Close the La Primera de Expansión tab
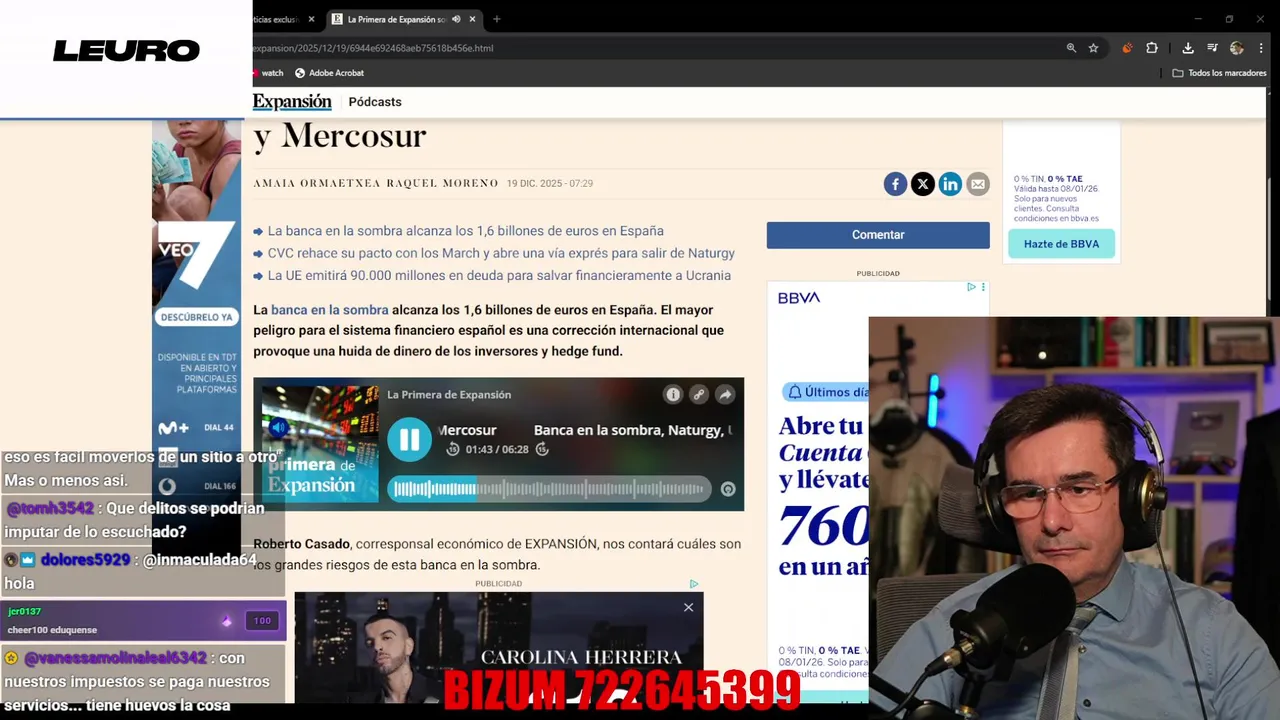The image size is (1280, 720). point(473,19)
